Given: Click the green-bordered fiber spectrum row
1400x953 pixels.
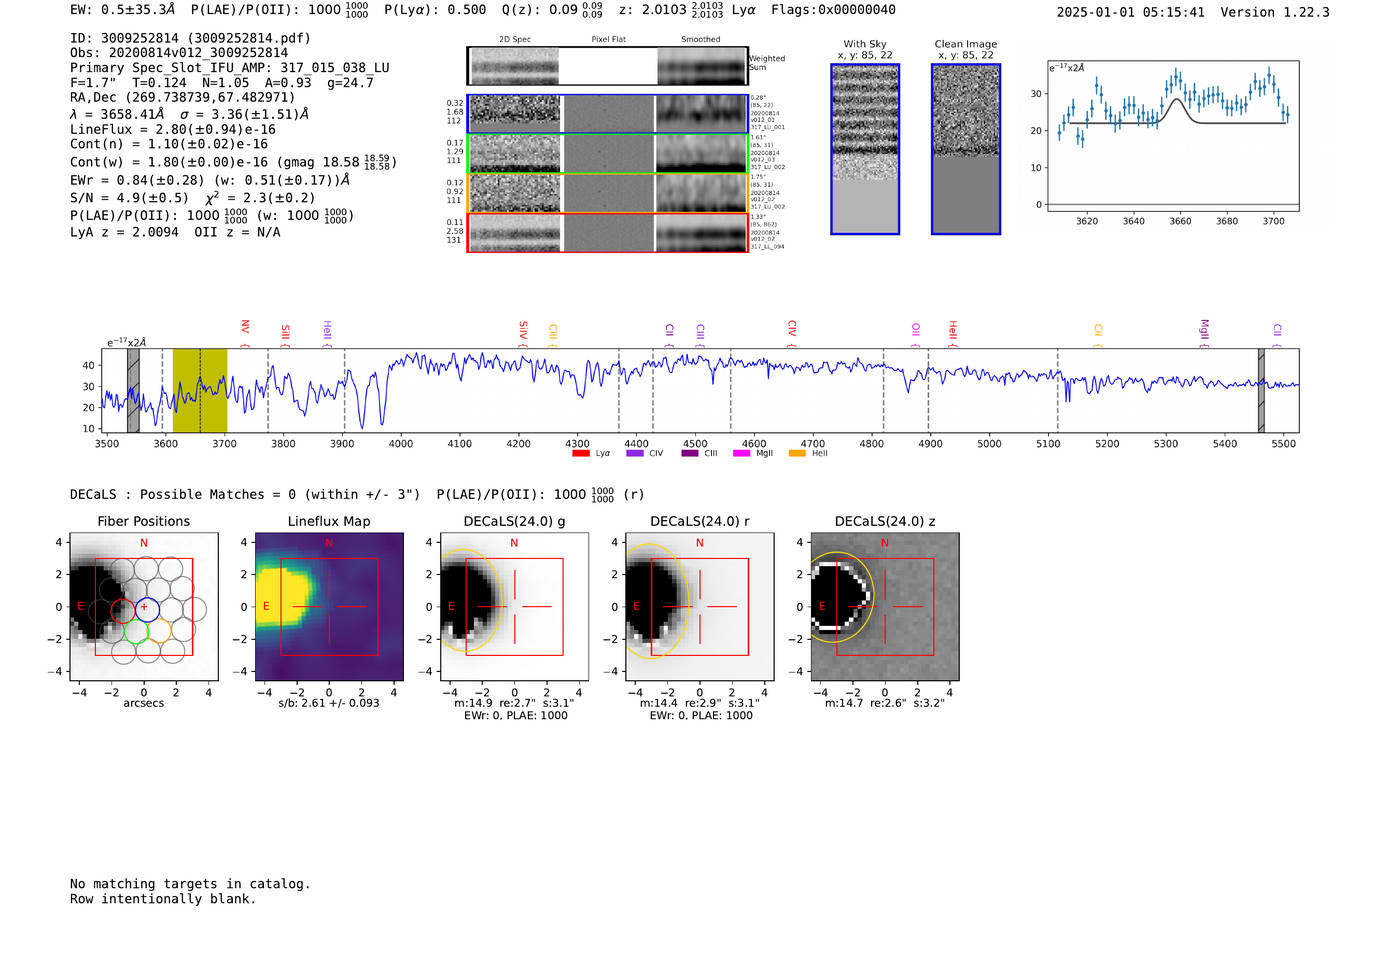Looking at the screenshot, I should [607, 154].
